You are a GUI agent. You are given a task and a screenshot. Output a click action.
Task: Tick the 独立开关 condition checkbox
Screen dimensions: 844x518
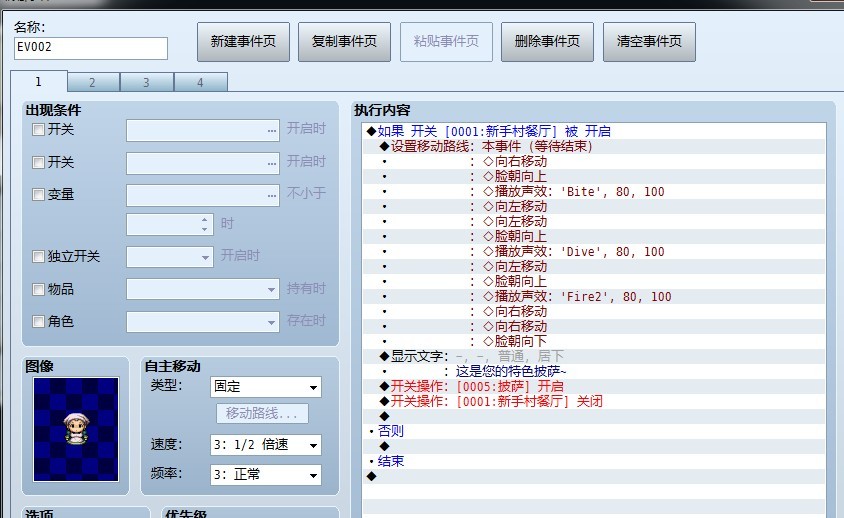pyautogui.click(x=38, y=256)
